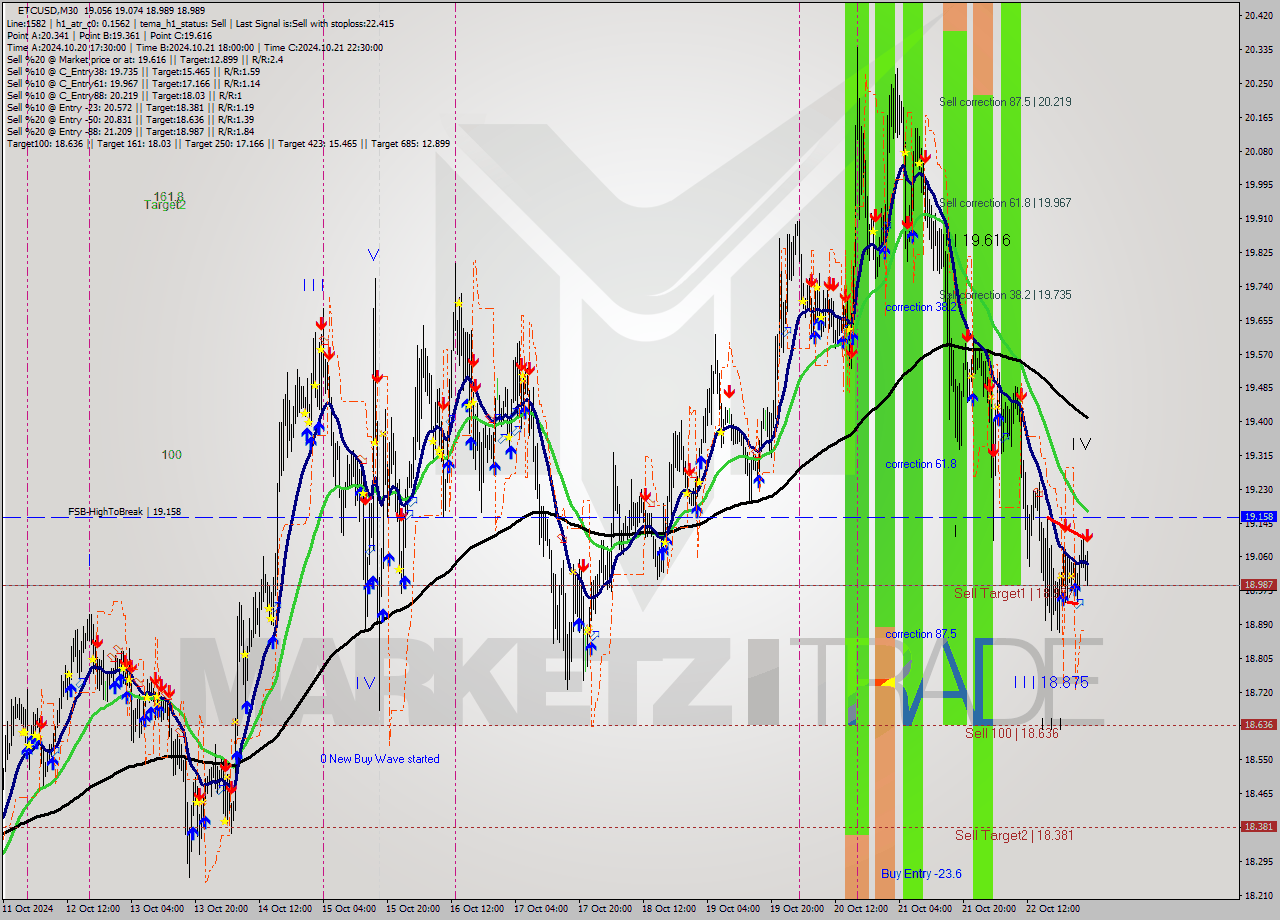The width and height of the screenshot is (1280, 920).
Task: Click the highlighted 19.158 price tag on the axis
Action: 1257,517
